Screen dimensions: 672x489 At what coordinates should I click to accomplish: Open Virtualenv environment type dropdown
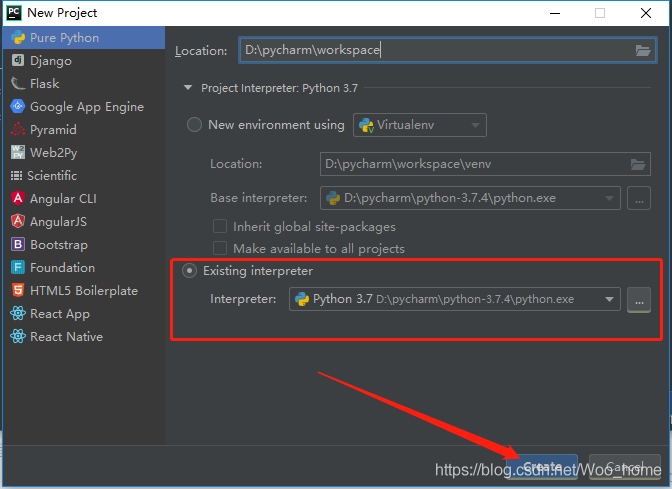pos(420,125)
